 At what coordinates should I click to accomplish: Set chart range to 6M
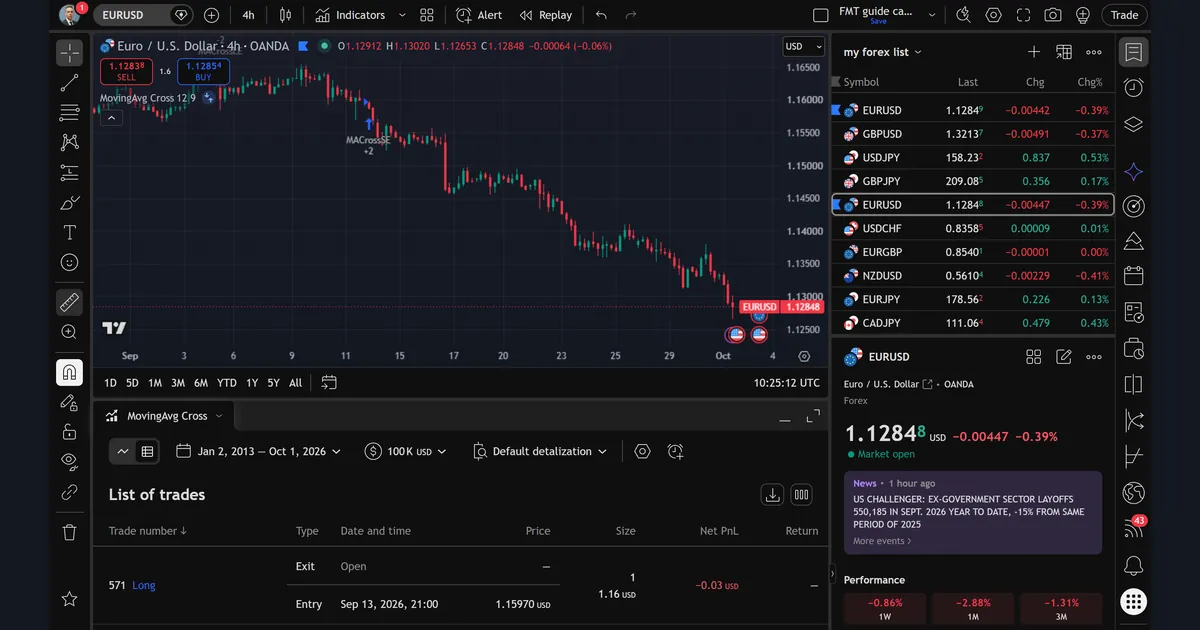[200, 382]
